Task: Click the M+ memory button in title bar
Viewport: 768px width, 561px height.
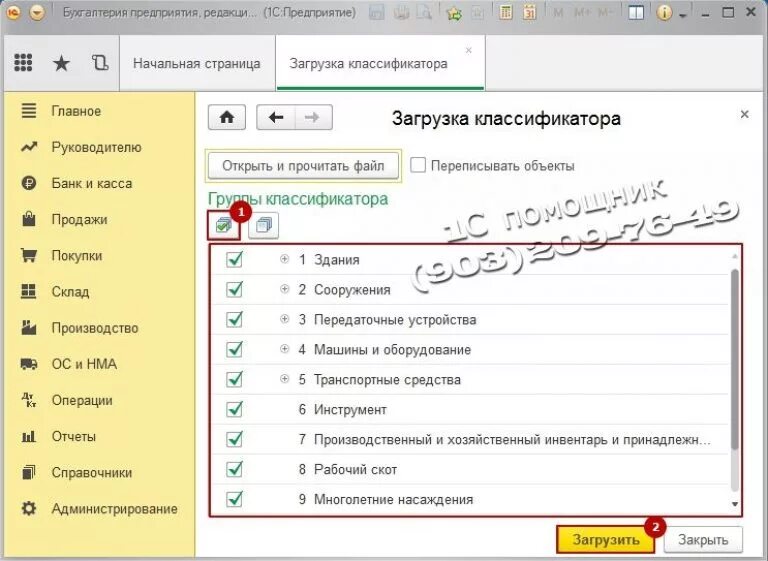Action: 582,13
